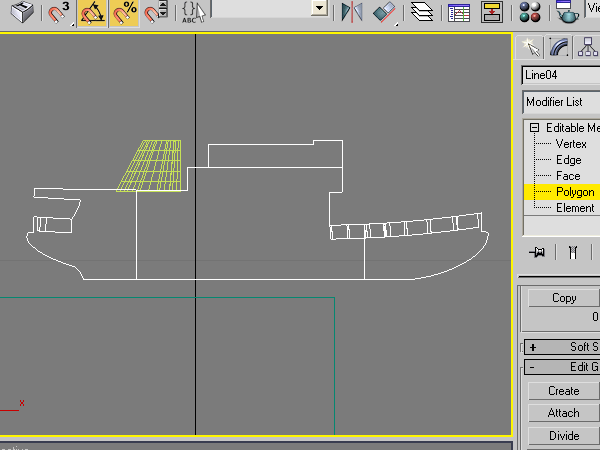The height and width of the screenshot is (450, 600).
Task: Click the Attach button
Action: pyautogui.click(x=564, y=413)
